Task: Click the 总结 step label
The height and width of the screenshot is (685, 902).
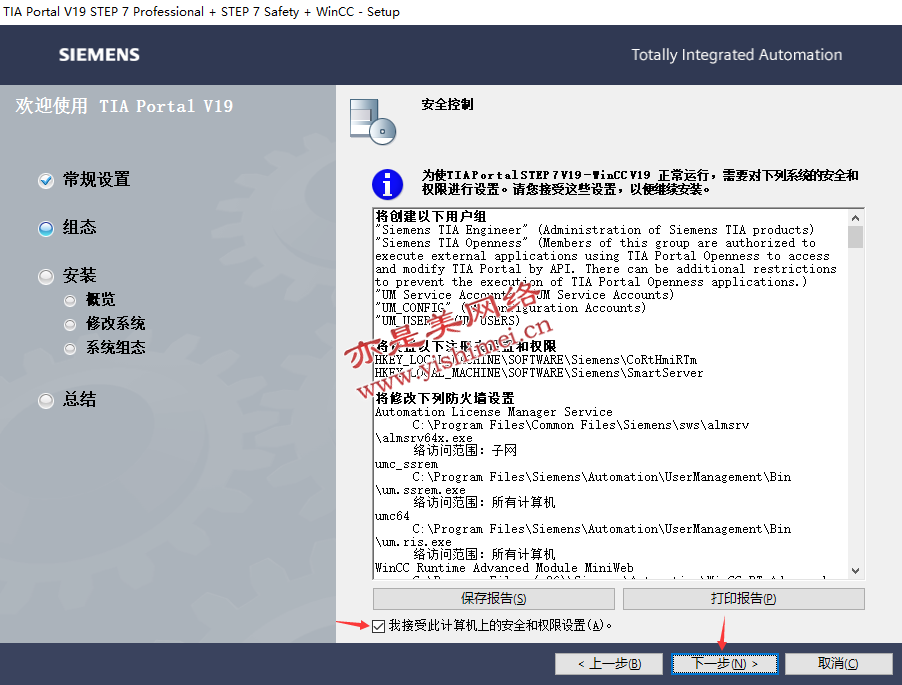Action: [79, 399]
